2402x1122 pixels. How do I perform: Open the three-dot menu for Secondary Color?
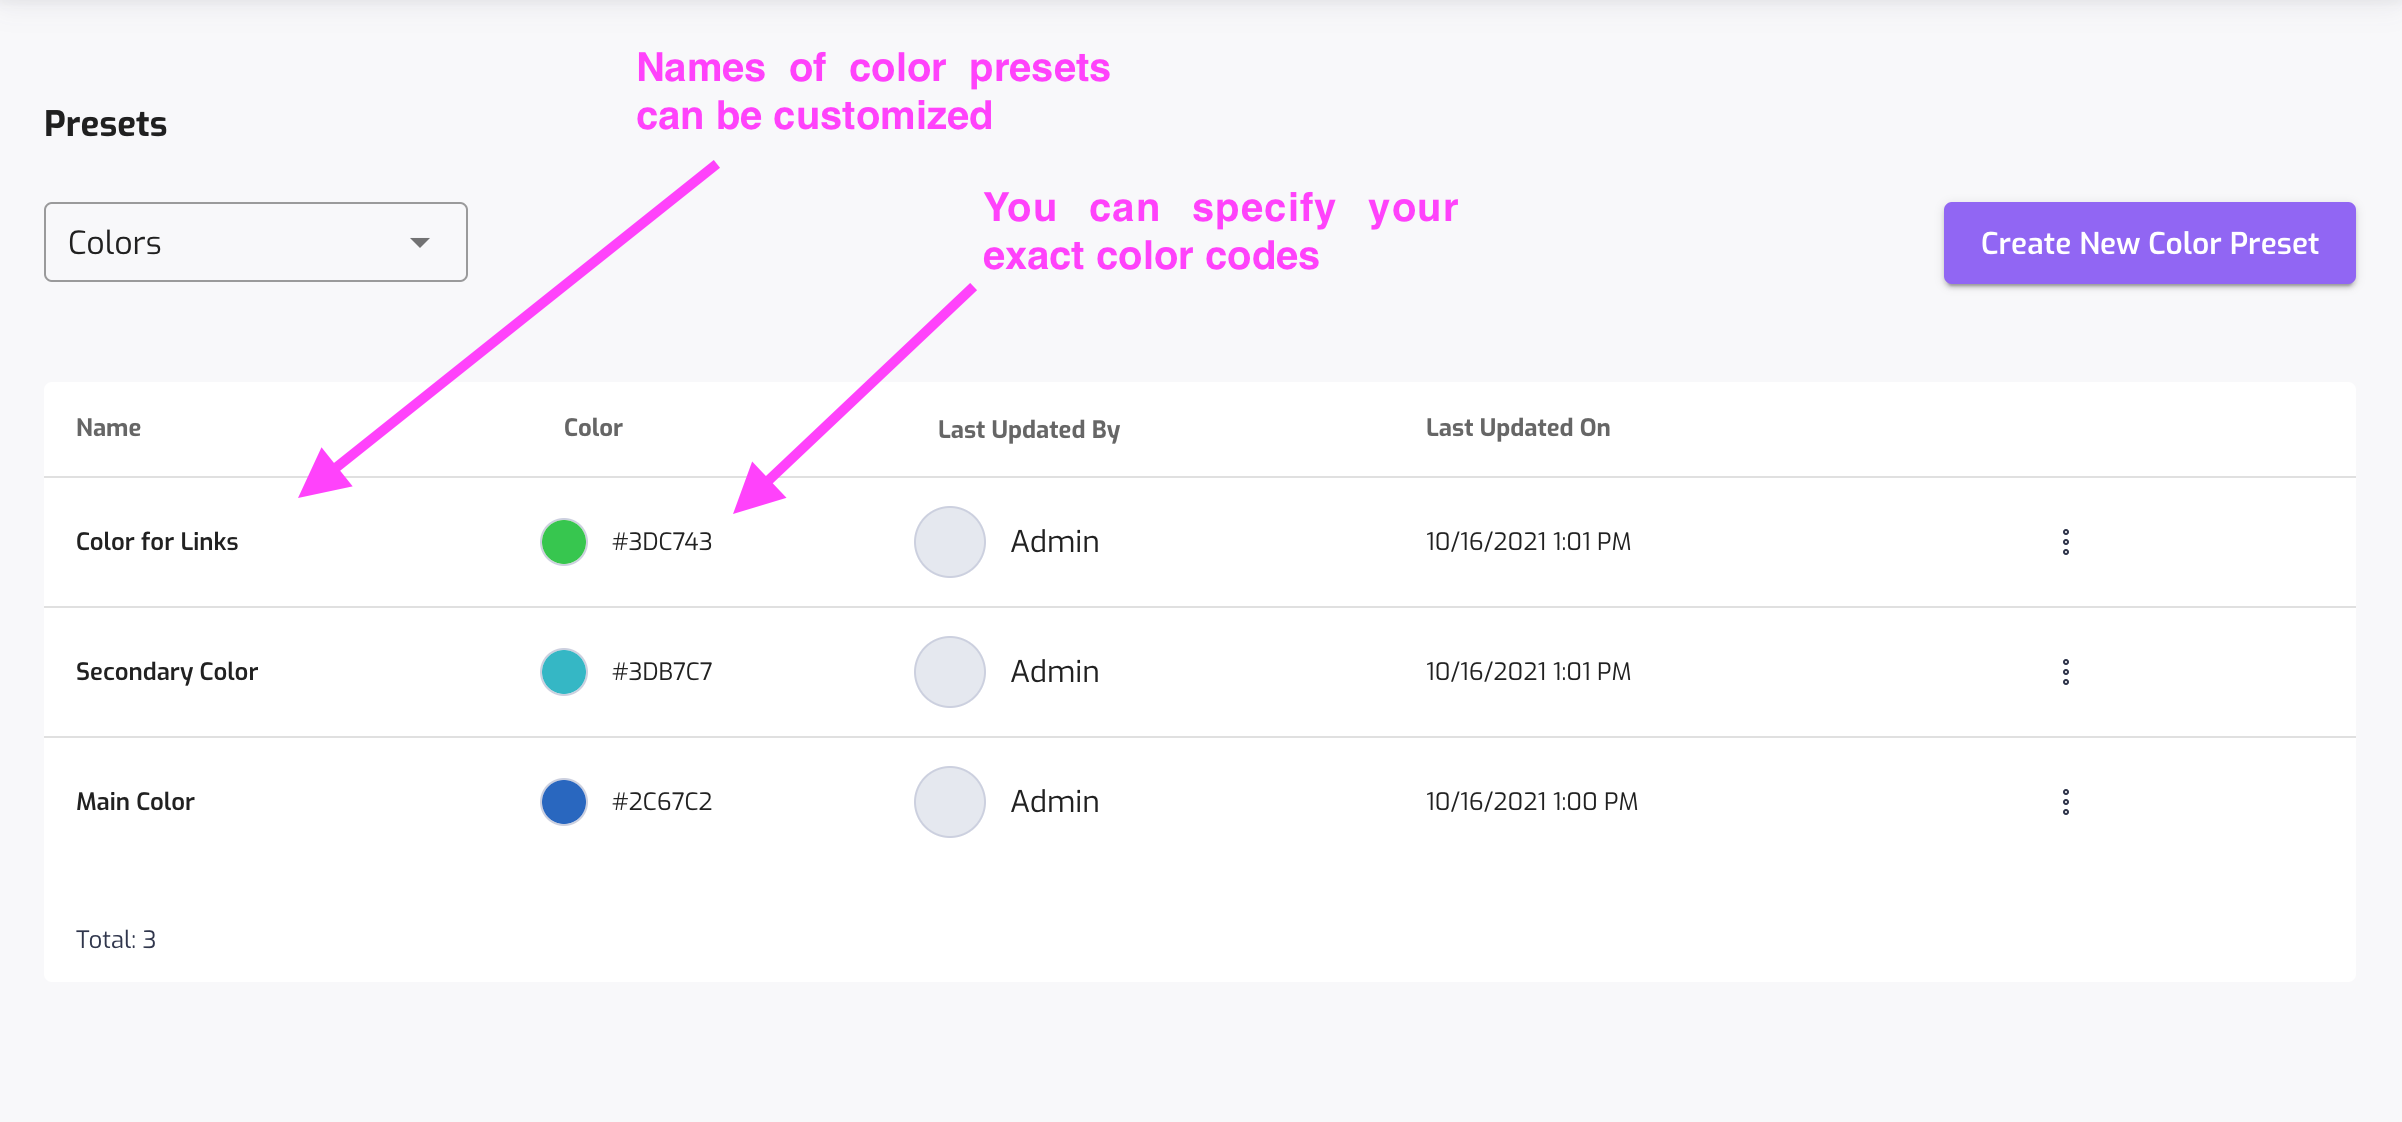click(2065, 672)
